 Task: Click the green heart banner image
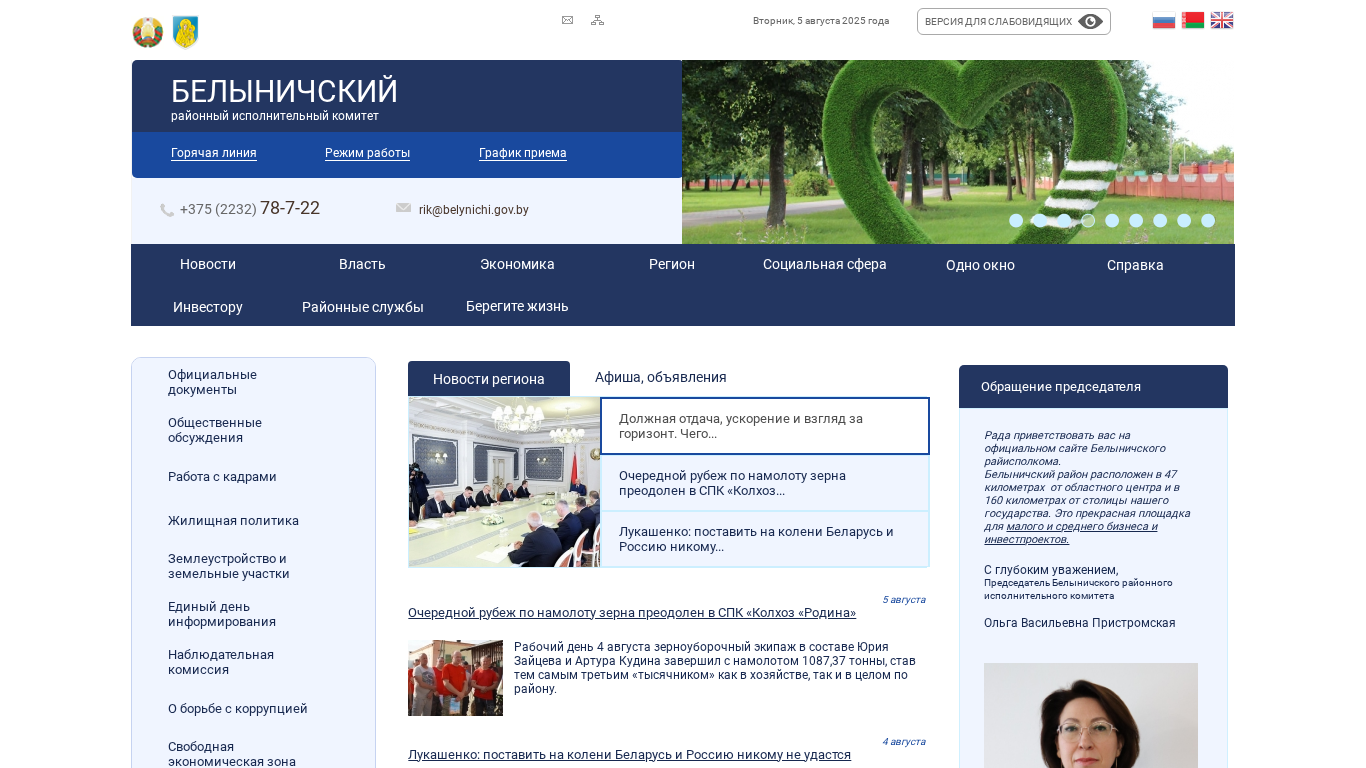click(x=958, y=152)
